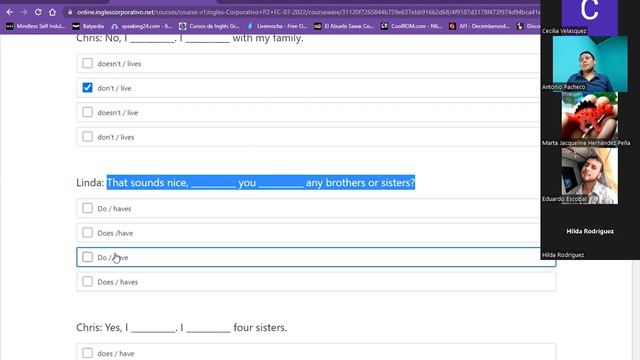
Task: Uncheck the "don't / live" checkbox
Action: (x=87, y=88)
